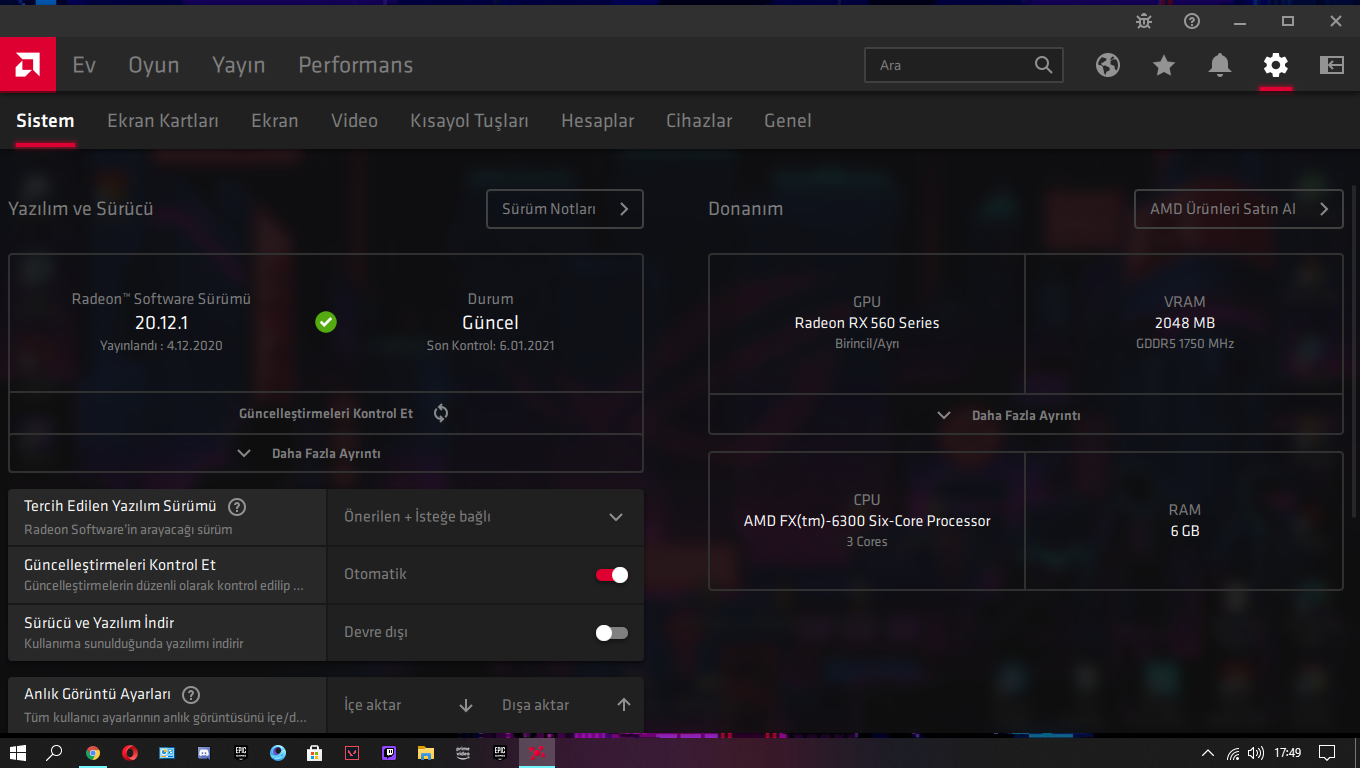Viewport: 1360px width, 768px height.
Task: Click the help icon beside Tercih Edilen Yazılım Sürümü
Action: point(237,507)
